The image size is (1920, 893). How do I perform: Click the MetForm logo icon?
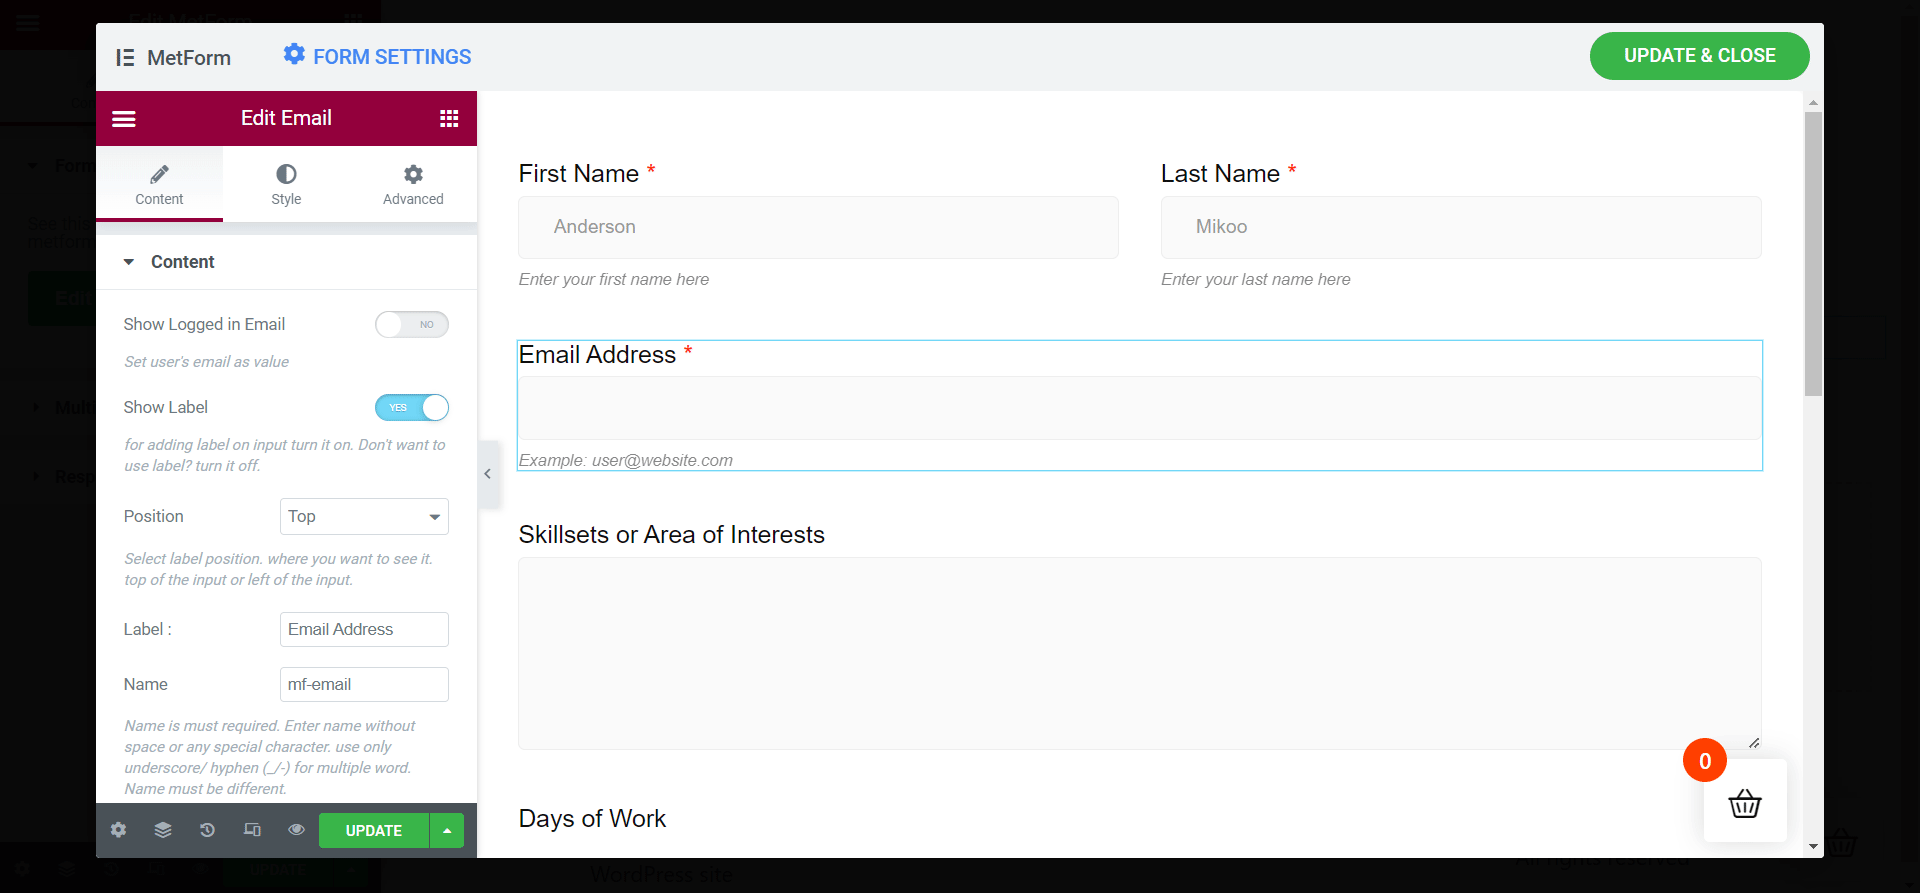tap(125, 57)
